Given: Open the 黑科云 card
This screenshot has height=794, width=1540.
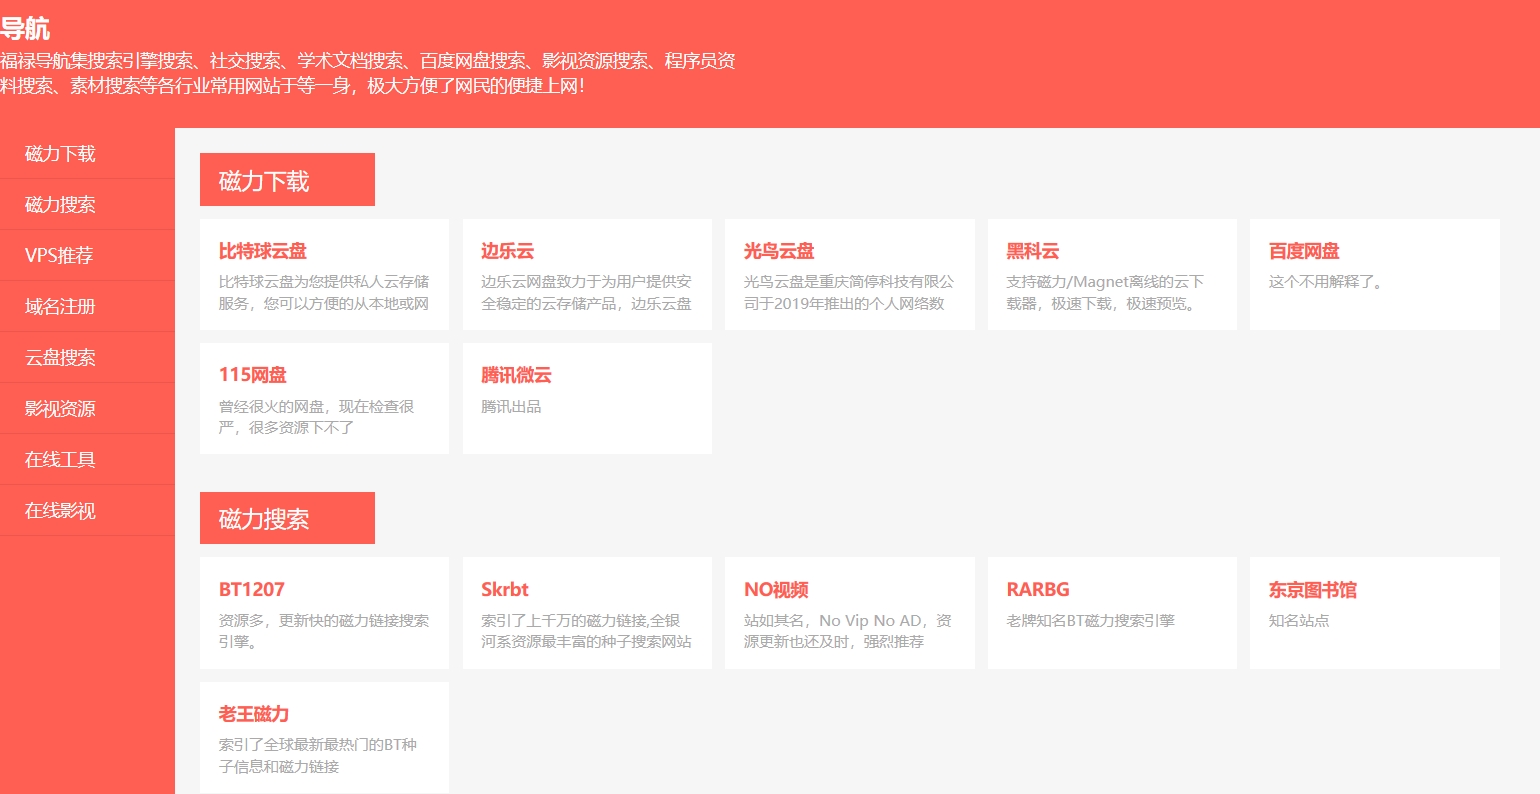Looking at the screenshot, I should click(x=1112, y=274).
